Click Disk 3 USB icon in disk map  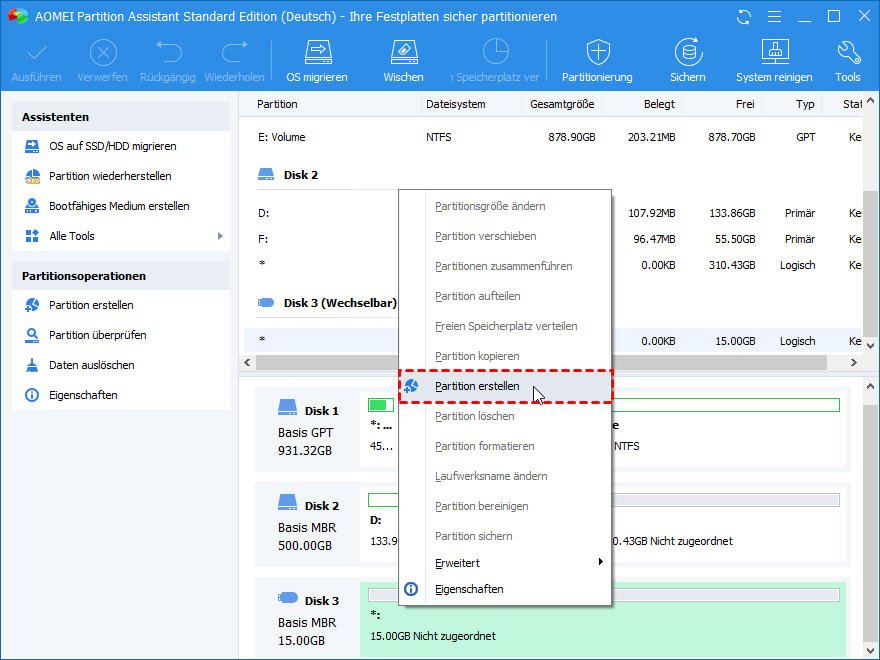pyautogui.click(x=288, y=598)
